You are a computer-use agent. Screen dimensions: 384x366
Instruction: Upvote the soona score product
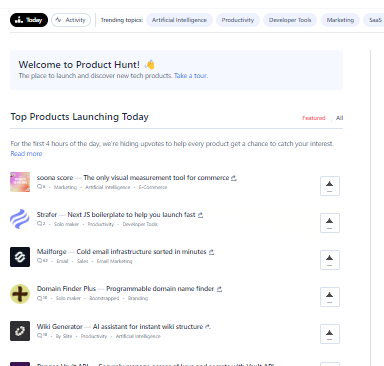coord(330,186)
